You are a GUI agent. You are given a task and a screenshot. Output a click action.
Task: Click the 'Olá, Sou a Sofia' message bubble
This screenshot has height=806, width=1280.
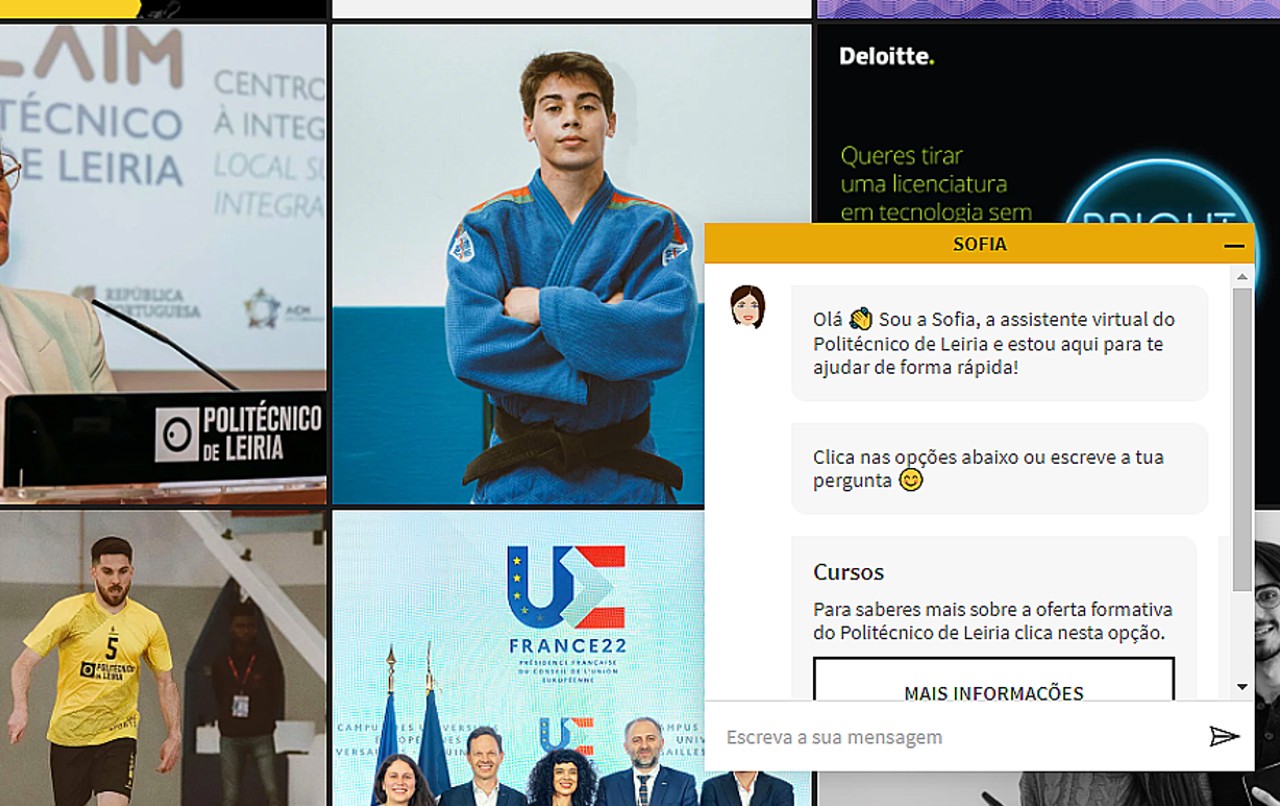(x=999, y=343)
